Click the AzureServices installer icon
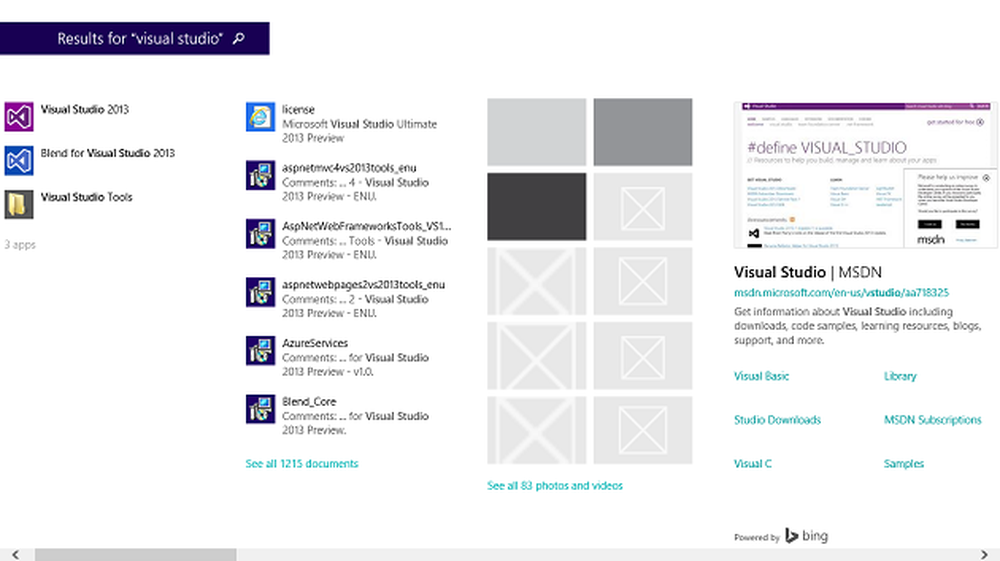The height and width of the screenshot is (561, 1000). pyautogui.click(x=260, y=351)
